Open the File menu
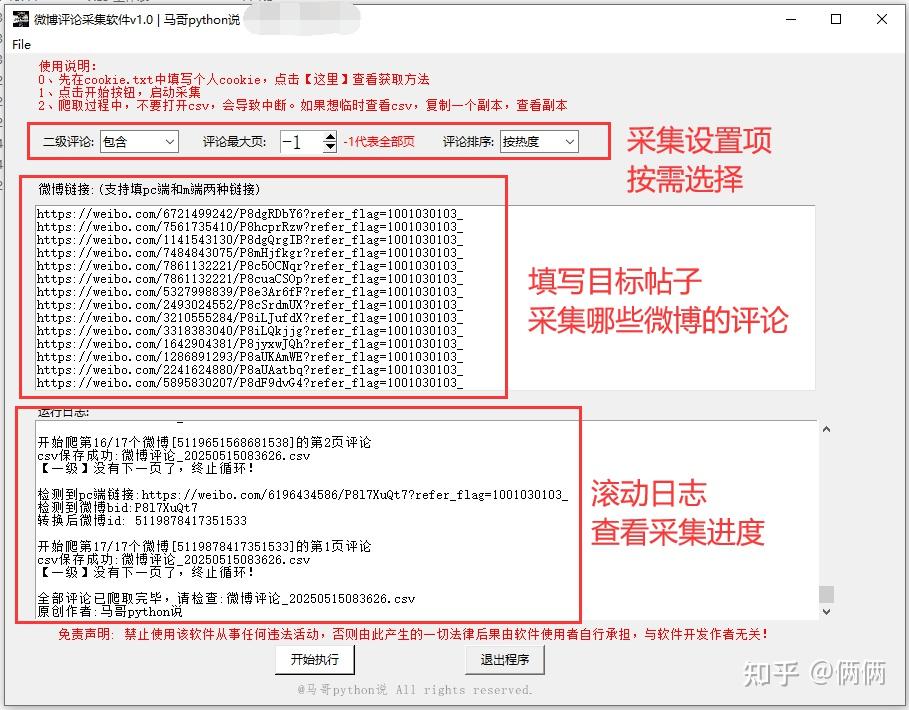Screen dimensions: 909x710 click(x=19, y=45)
